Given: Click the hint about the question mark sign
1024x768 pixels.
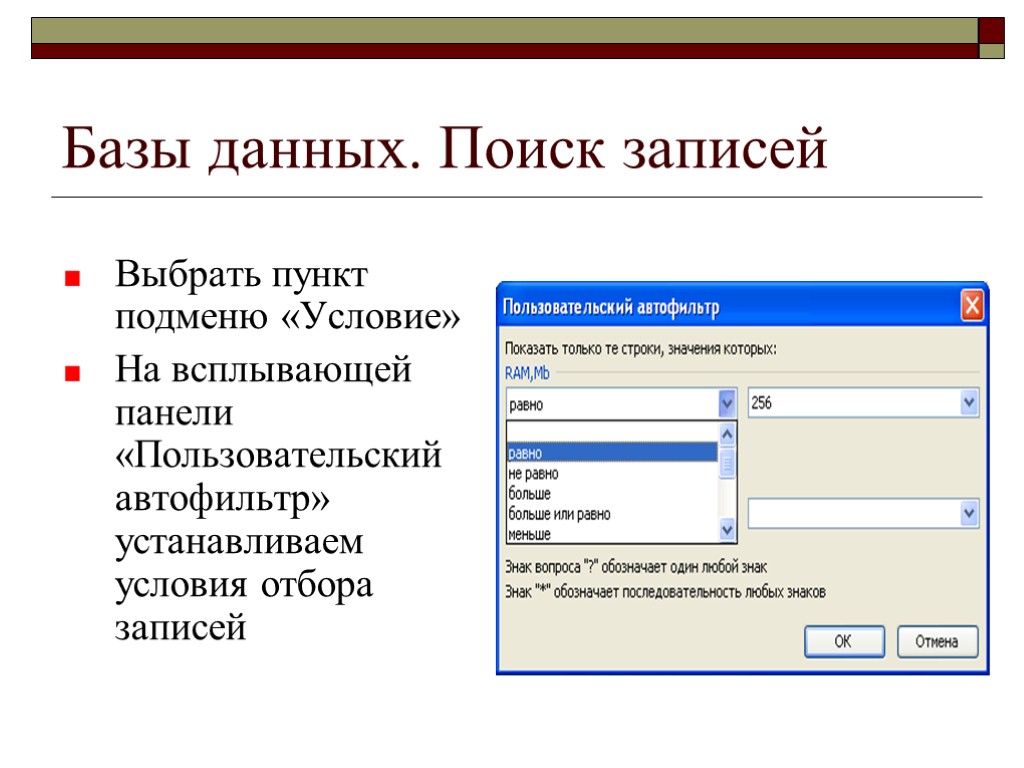Looking at the screenshot, I should click(636, 567).
